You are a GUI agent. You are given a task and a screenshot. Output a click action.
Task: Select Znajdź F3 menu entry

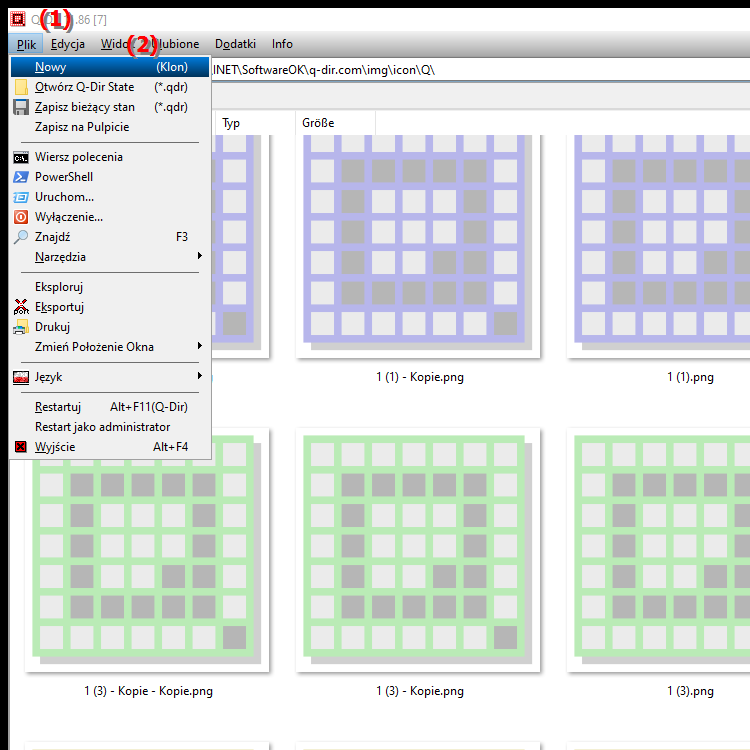[110, 237]
